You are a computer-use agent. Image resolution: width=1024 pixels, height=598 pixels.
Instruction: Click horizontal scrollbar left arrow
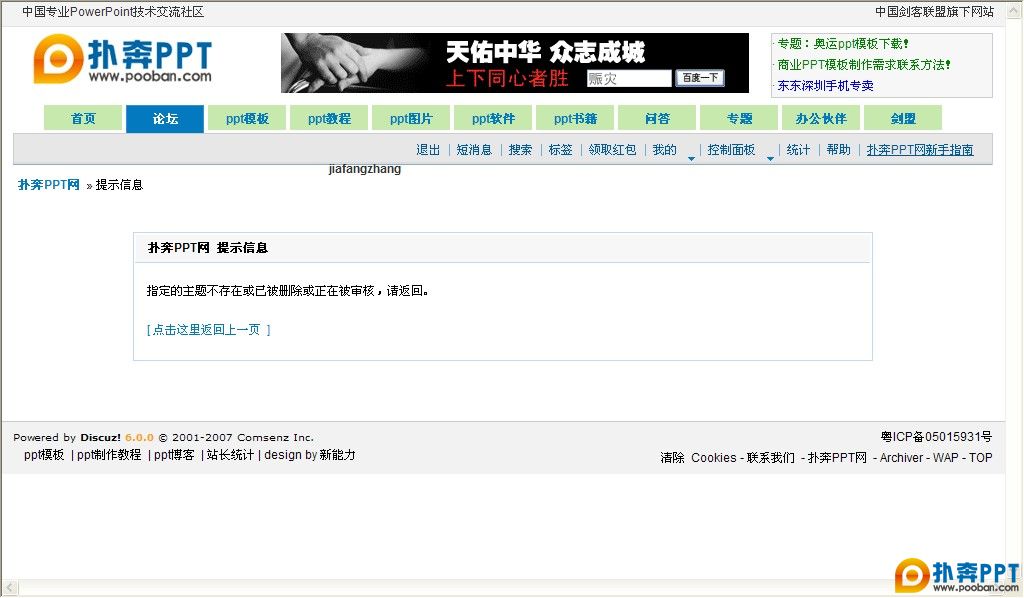click(9, 588)
